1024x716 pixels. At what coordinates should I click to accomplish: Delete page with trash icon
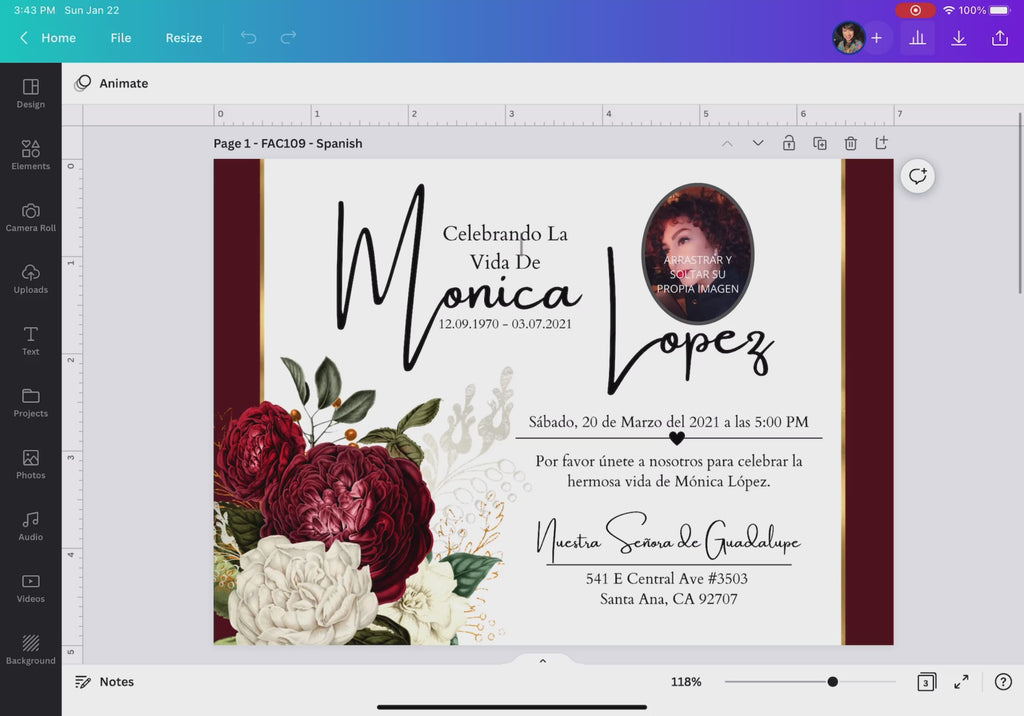click(850, 143)
